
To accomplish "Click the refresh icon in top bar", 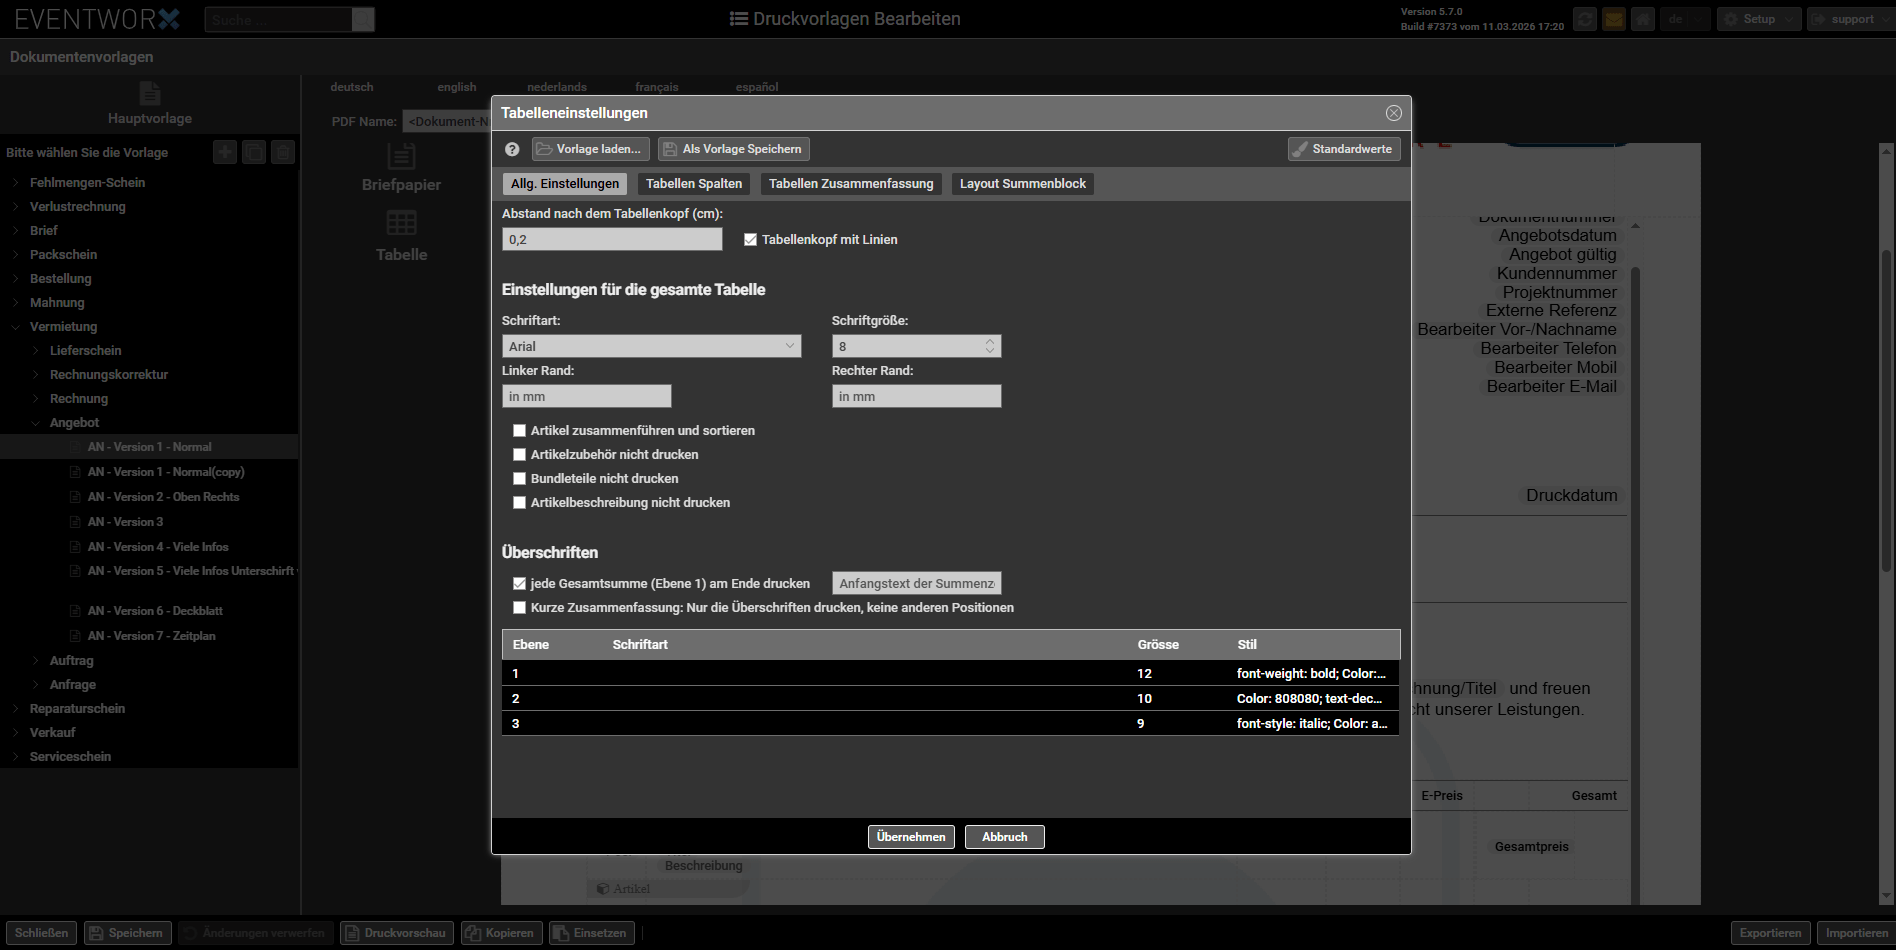I will [1584, 19].
